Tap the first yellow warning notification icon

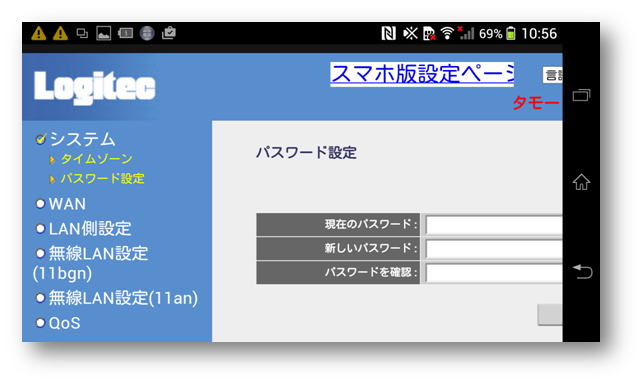click(x=39, y=33)
